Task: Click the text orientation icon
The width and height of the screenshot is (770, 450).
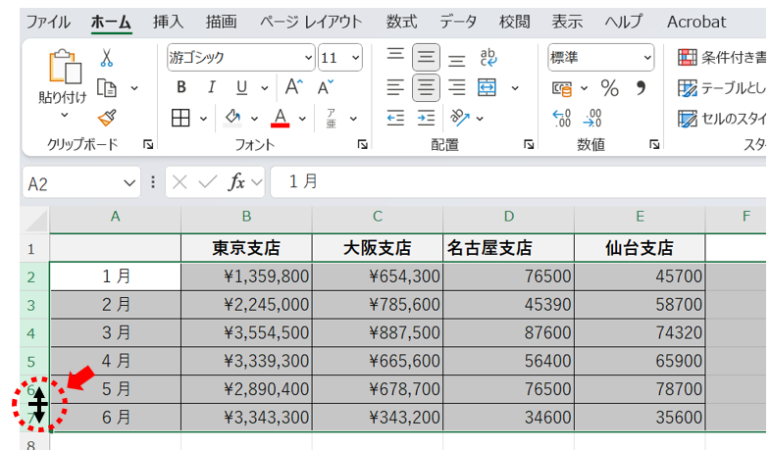Action: pyautogui.click(x=460, y=118)
